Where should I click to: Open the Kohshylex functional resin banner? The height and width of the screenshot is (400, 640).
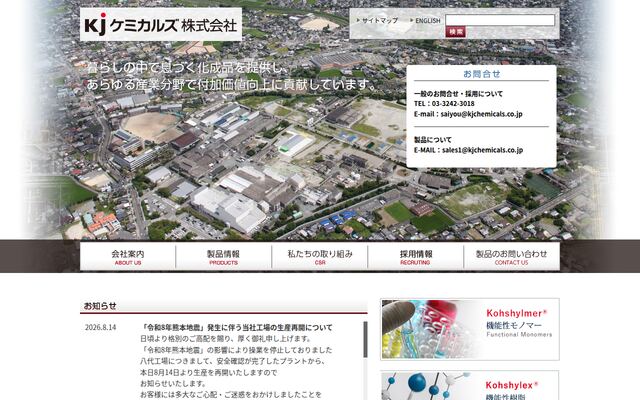(x=470, y=385)
